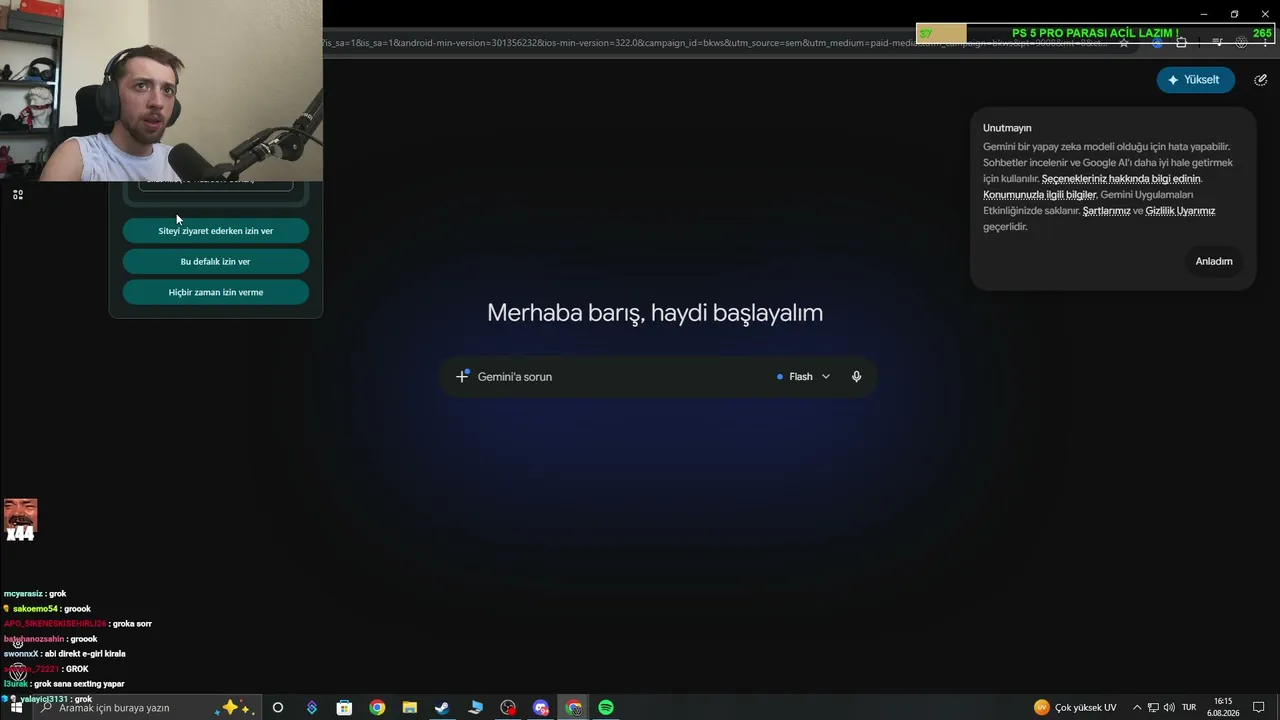The width and height of the screenshot is (1280, 720).
Task: Open the 'Çok yüksek UV' weather widget
Action: coord(1075,708)
